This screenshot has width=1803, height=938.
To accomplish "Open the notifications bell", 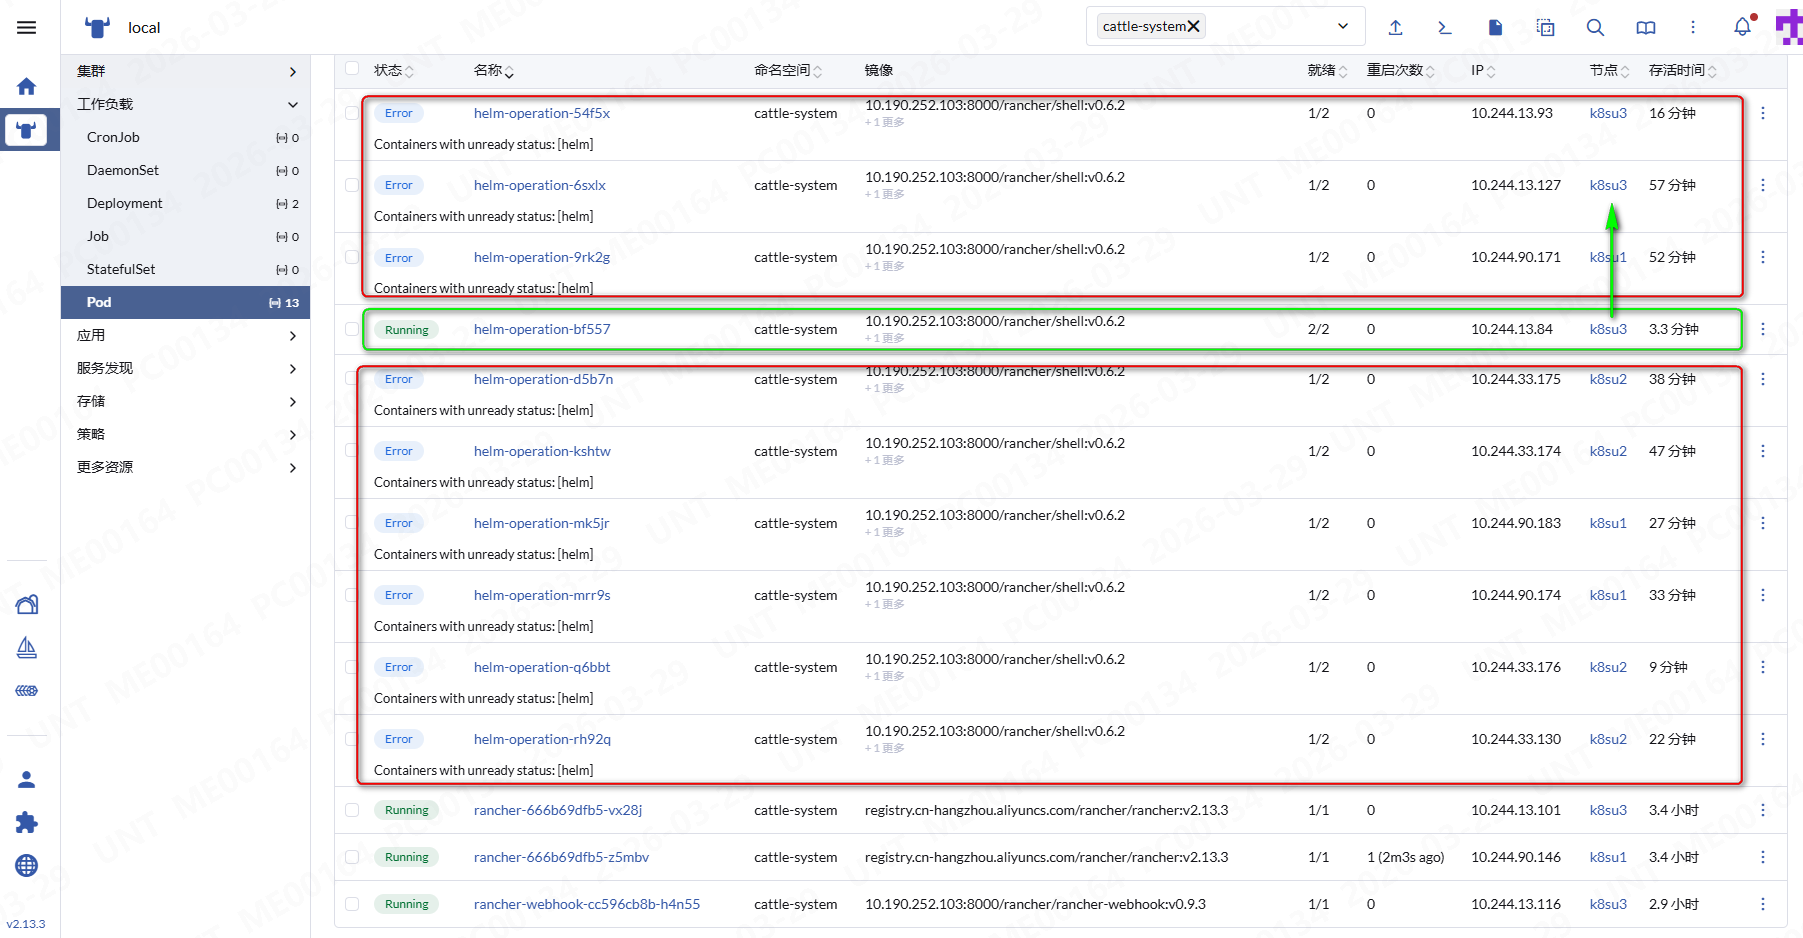I will 1742,27.
